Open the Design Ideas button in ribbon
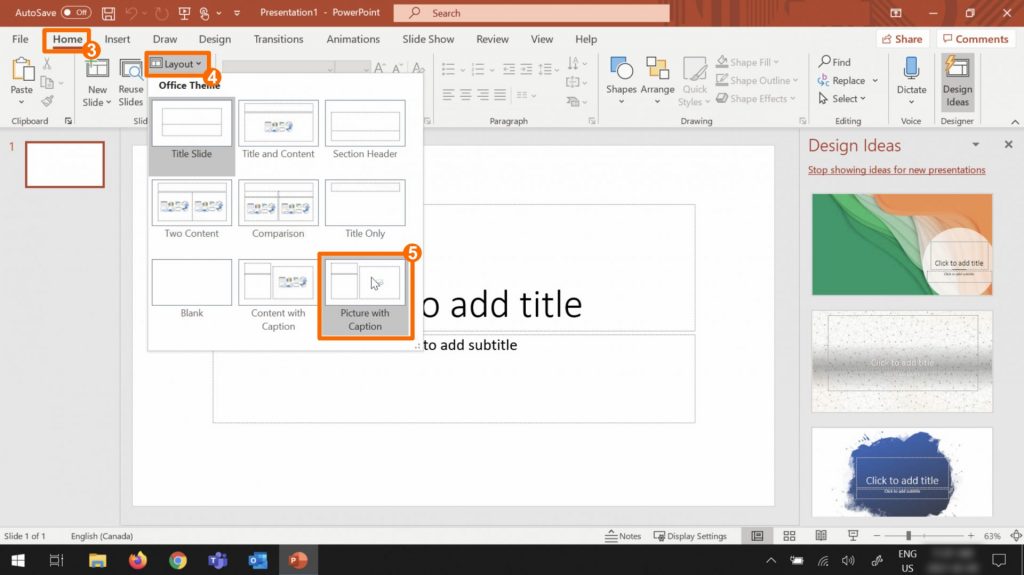 click(957, 81)
